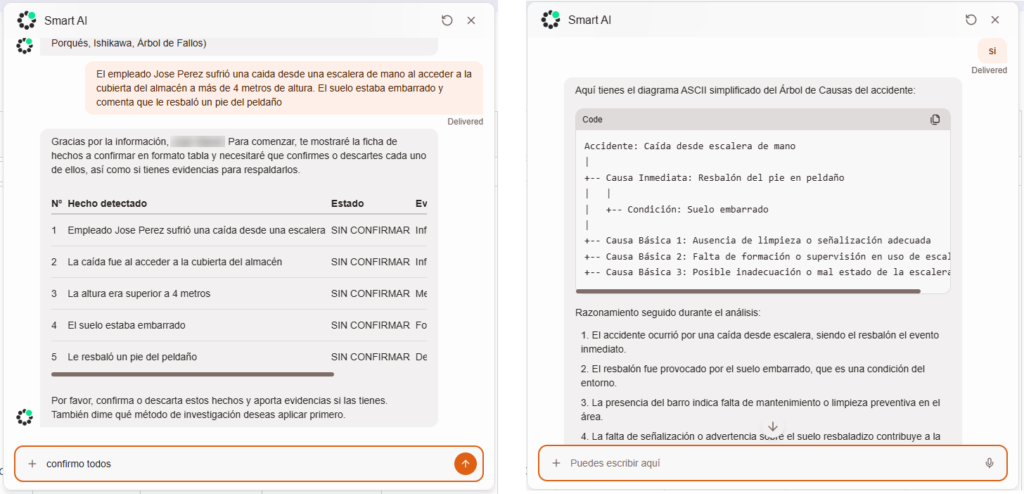Click the plus attachment icon in left chat input
Screen dimensions: 1024x494
[x=32, y=464]
